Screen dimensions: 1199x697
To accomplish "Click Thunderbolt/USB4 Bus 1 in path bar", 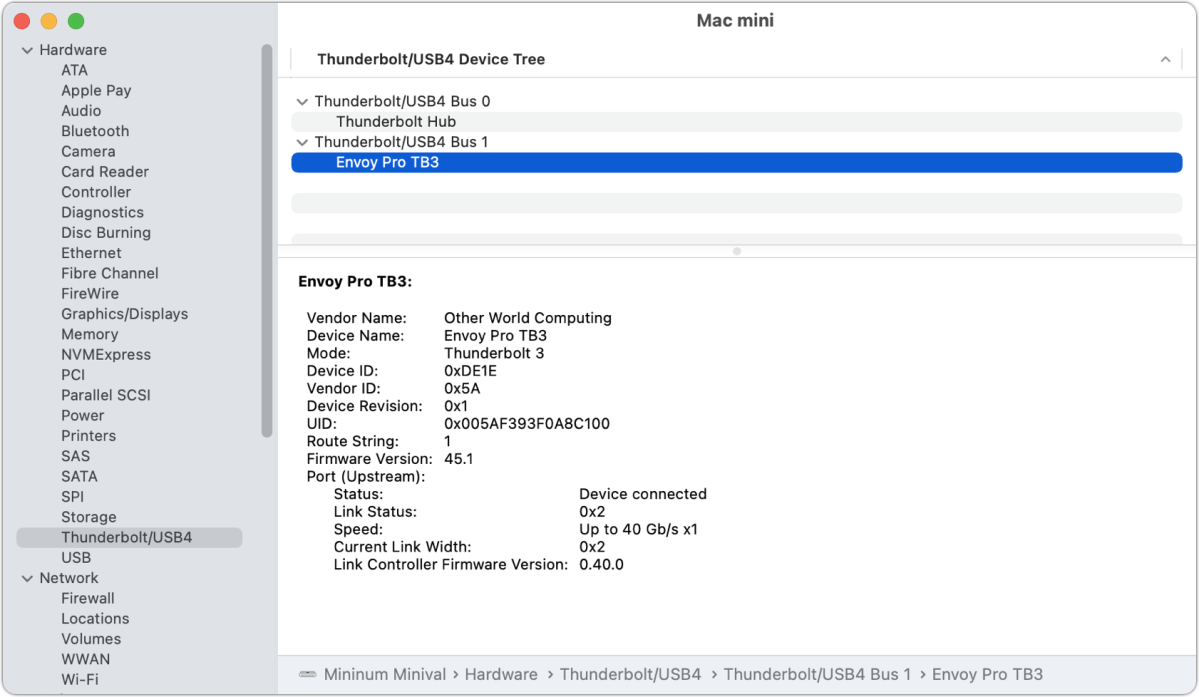I will tap(817, 674).
